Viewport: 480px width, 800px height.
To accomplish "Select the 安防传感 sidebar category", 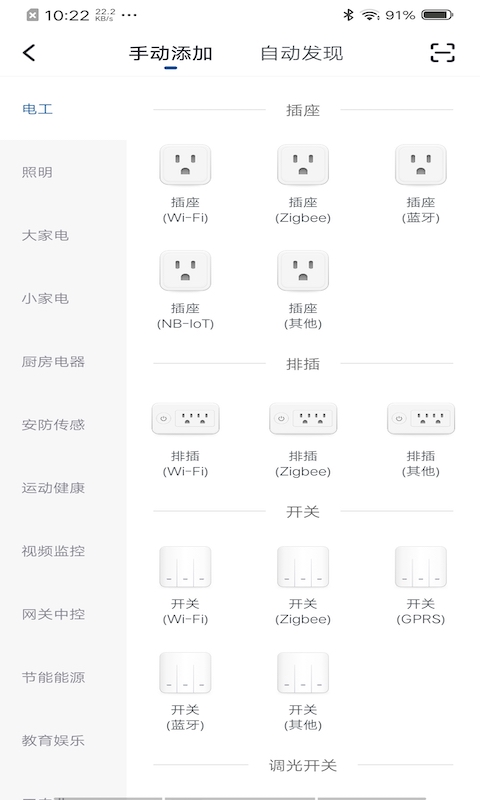I will pos(53,425).
